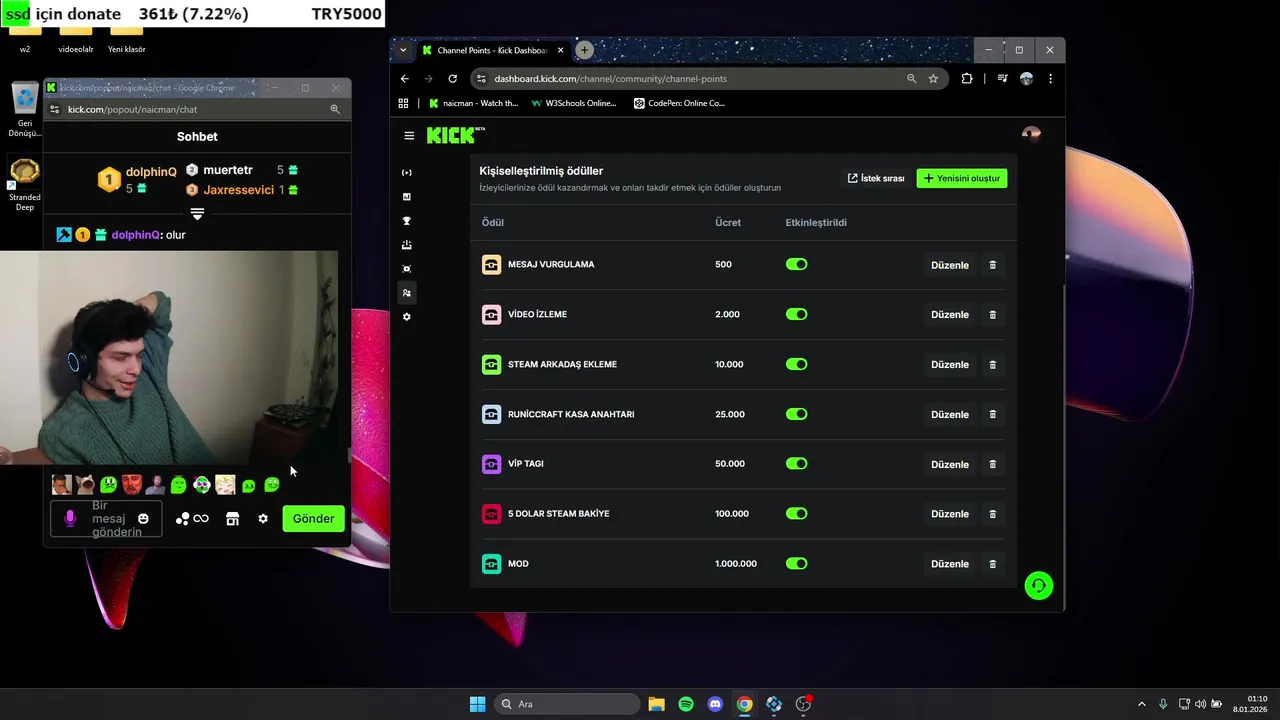Click Düzenle for MESAJ VURGULAMA
The image size is (1280, 720).
click(x=950, y=265)
